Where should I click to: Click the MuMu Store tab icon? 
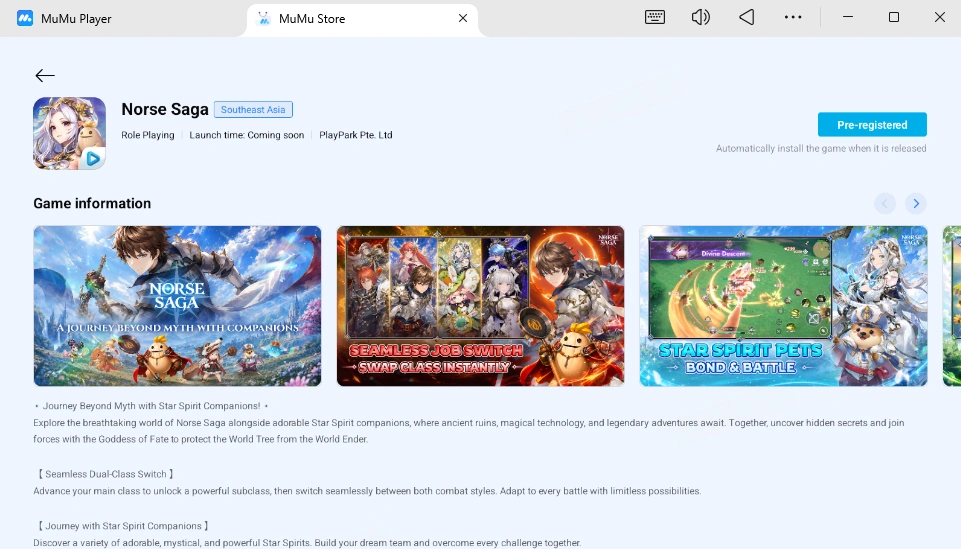click(264, 18)
